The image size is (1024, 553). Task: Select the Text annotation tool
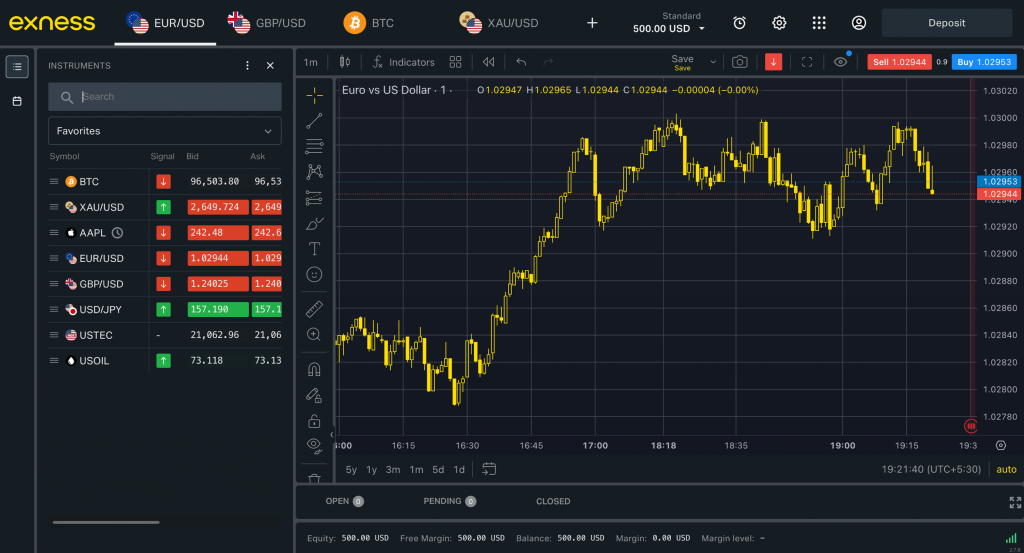pyautogui.click(x=314, y=249)
